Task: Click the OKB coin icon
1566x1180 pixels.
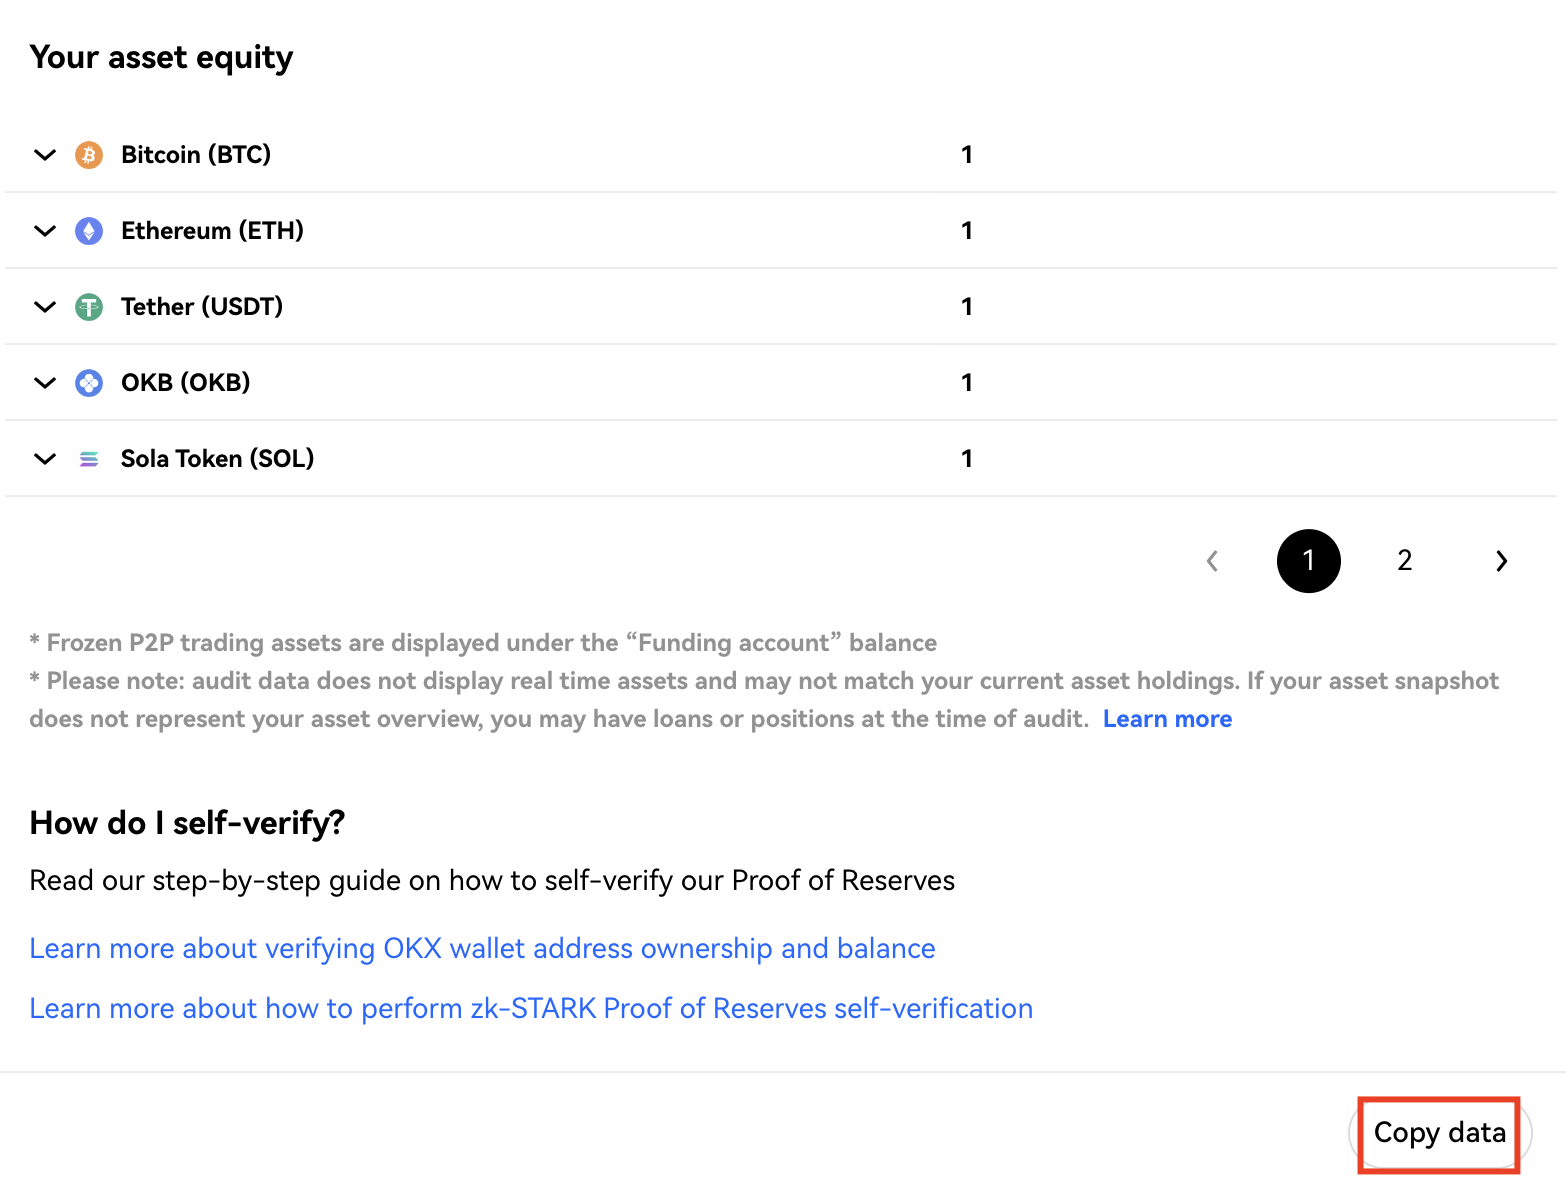Action: [x=89, y=383]
